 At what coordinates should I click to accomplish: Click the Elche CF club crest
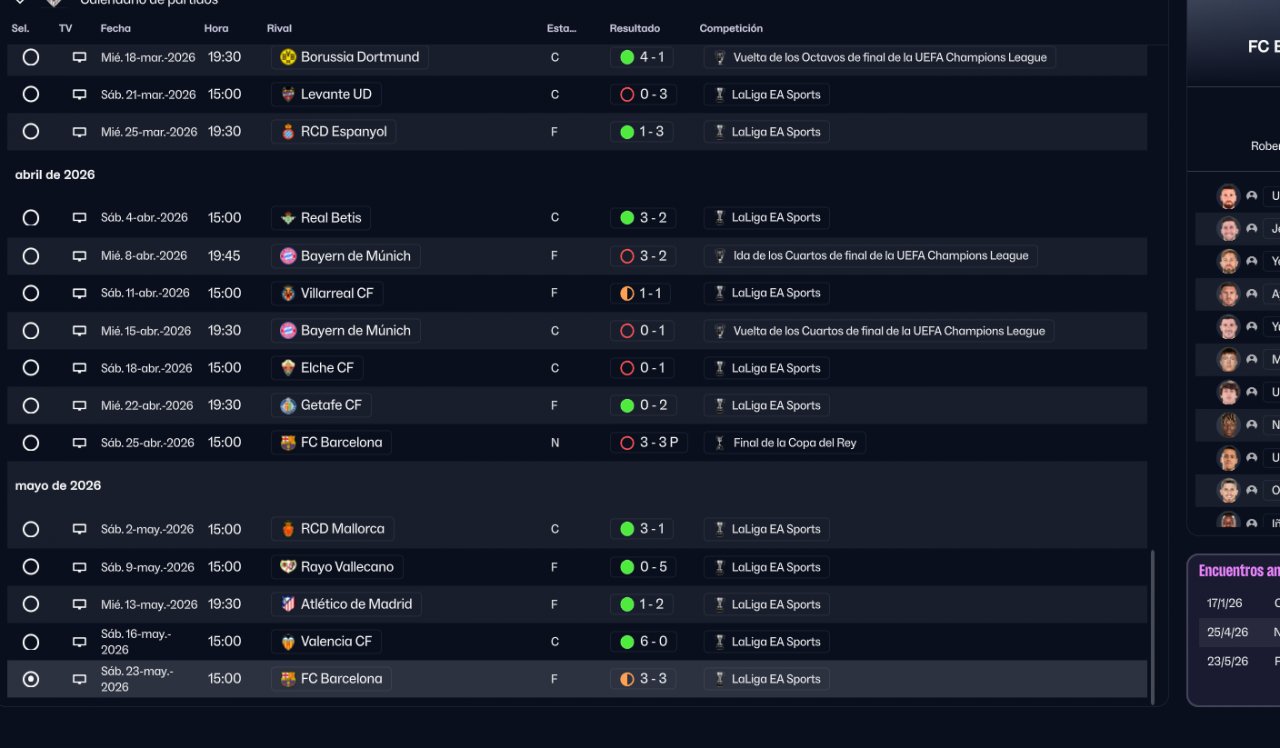tap(288, 368)
